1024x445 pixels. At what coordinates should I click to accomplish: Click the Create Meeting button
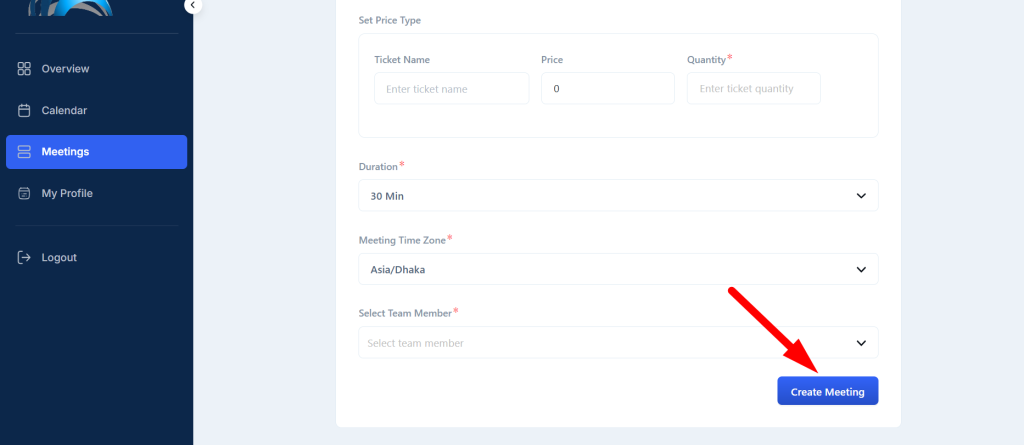coord(827,391)
